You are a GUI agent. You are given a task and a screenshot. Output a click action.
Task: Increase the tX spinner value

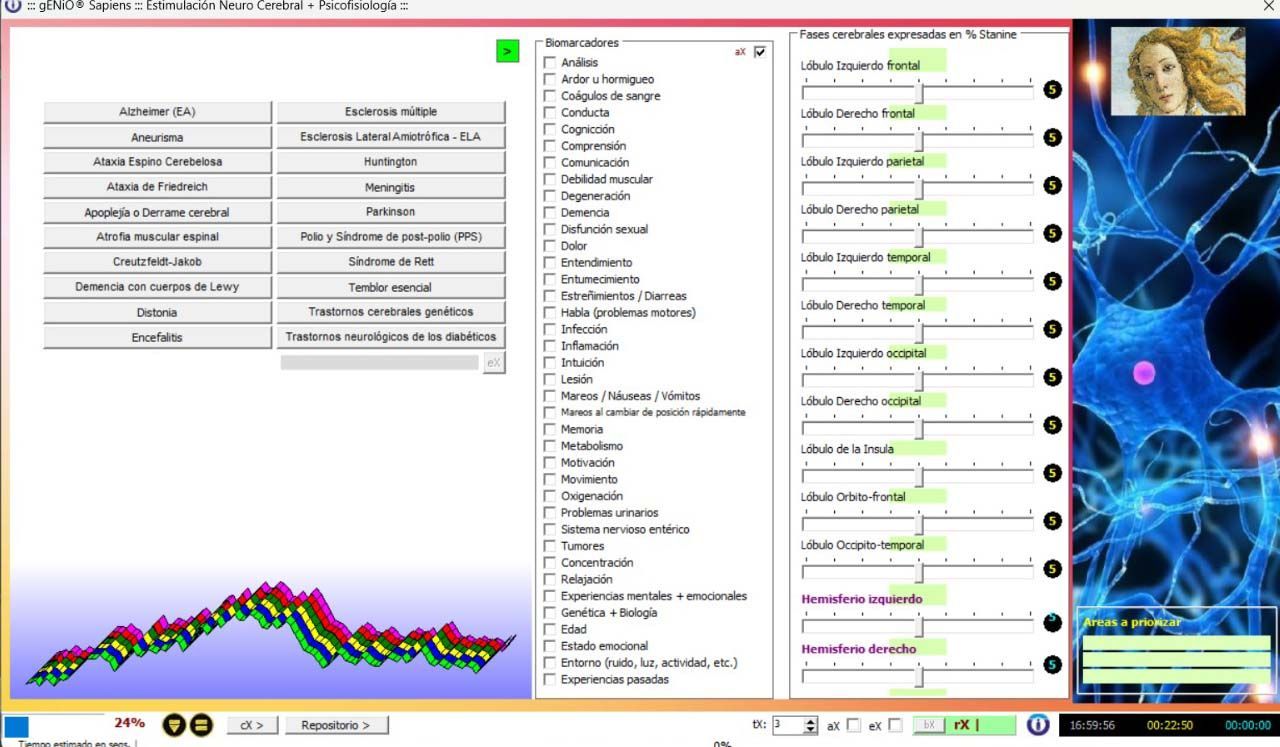[x=810, y=720]
